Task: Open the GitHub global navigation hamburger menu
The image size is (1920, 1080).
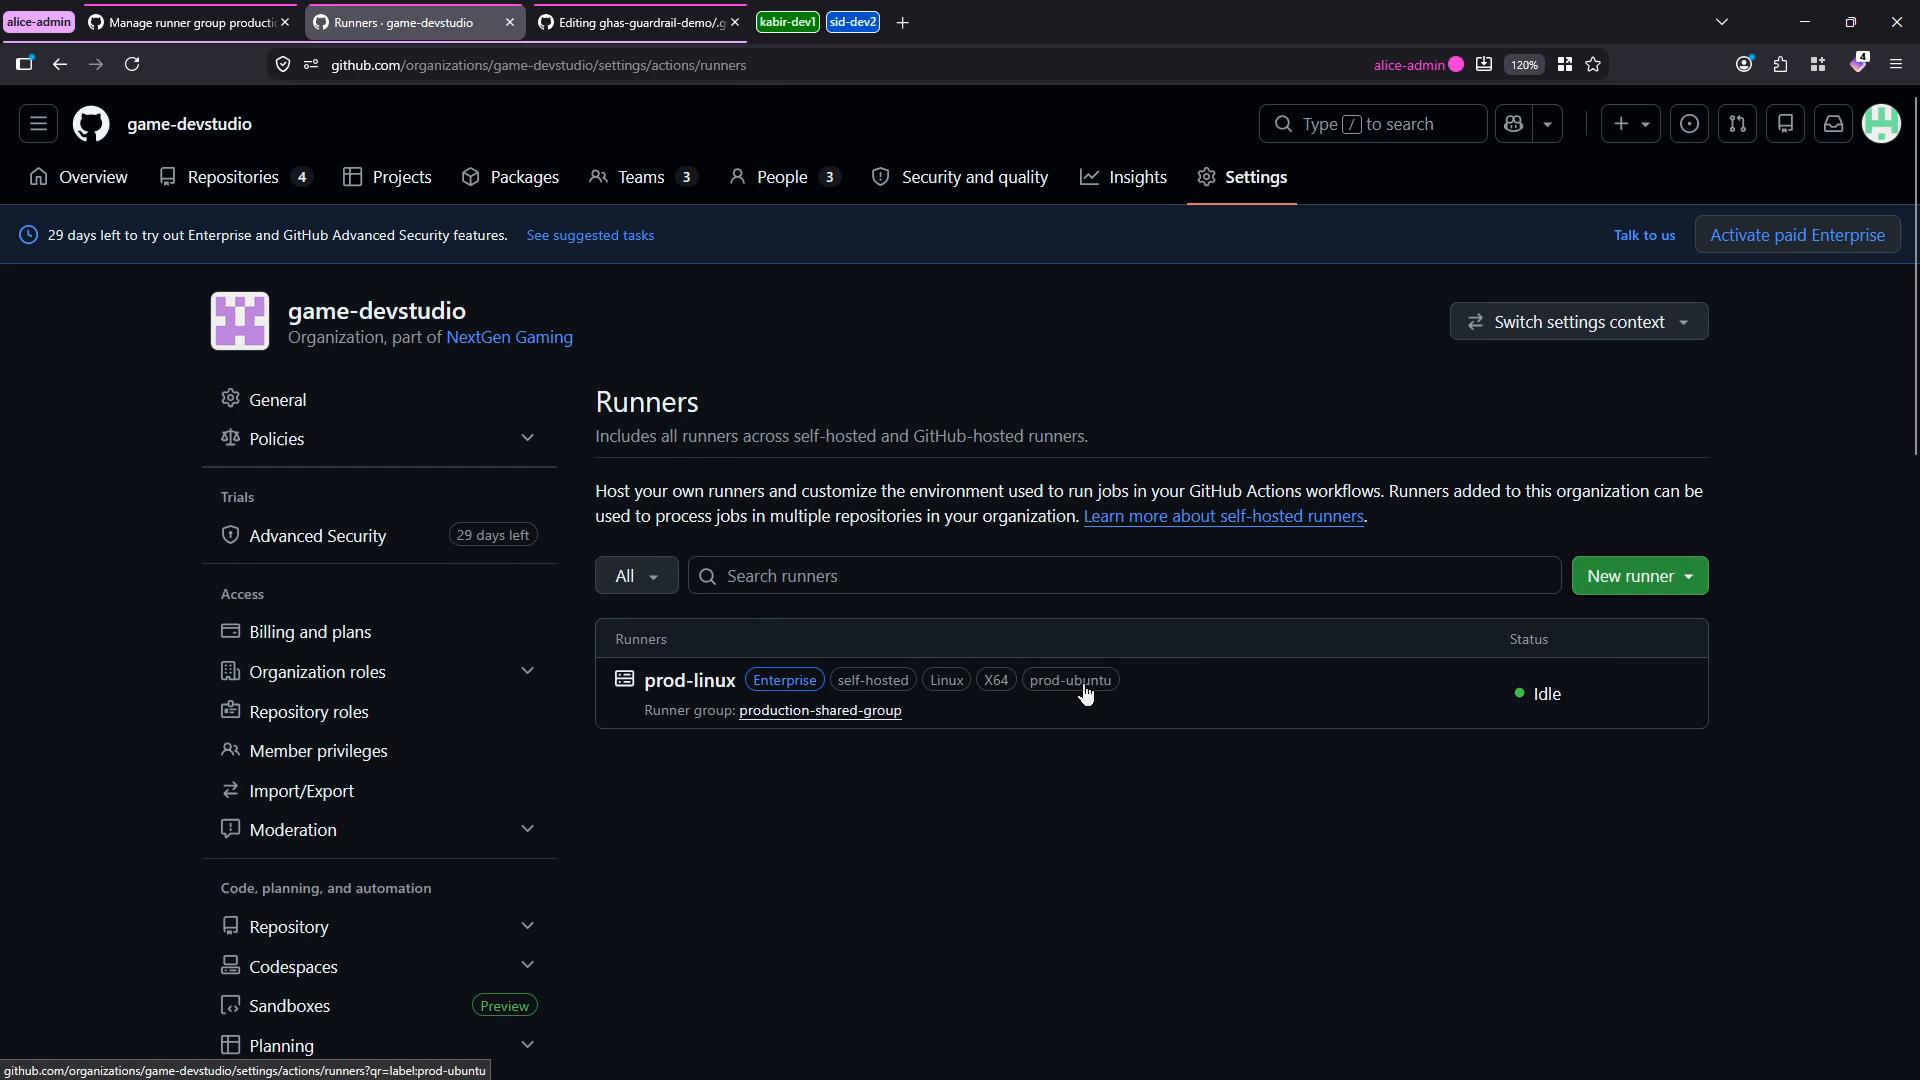Action: point(38,124)
